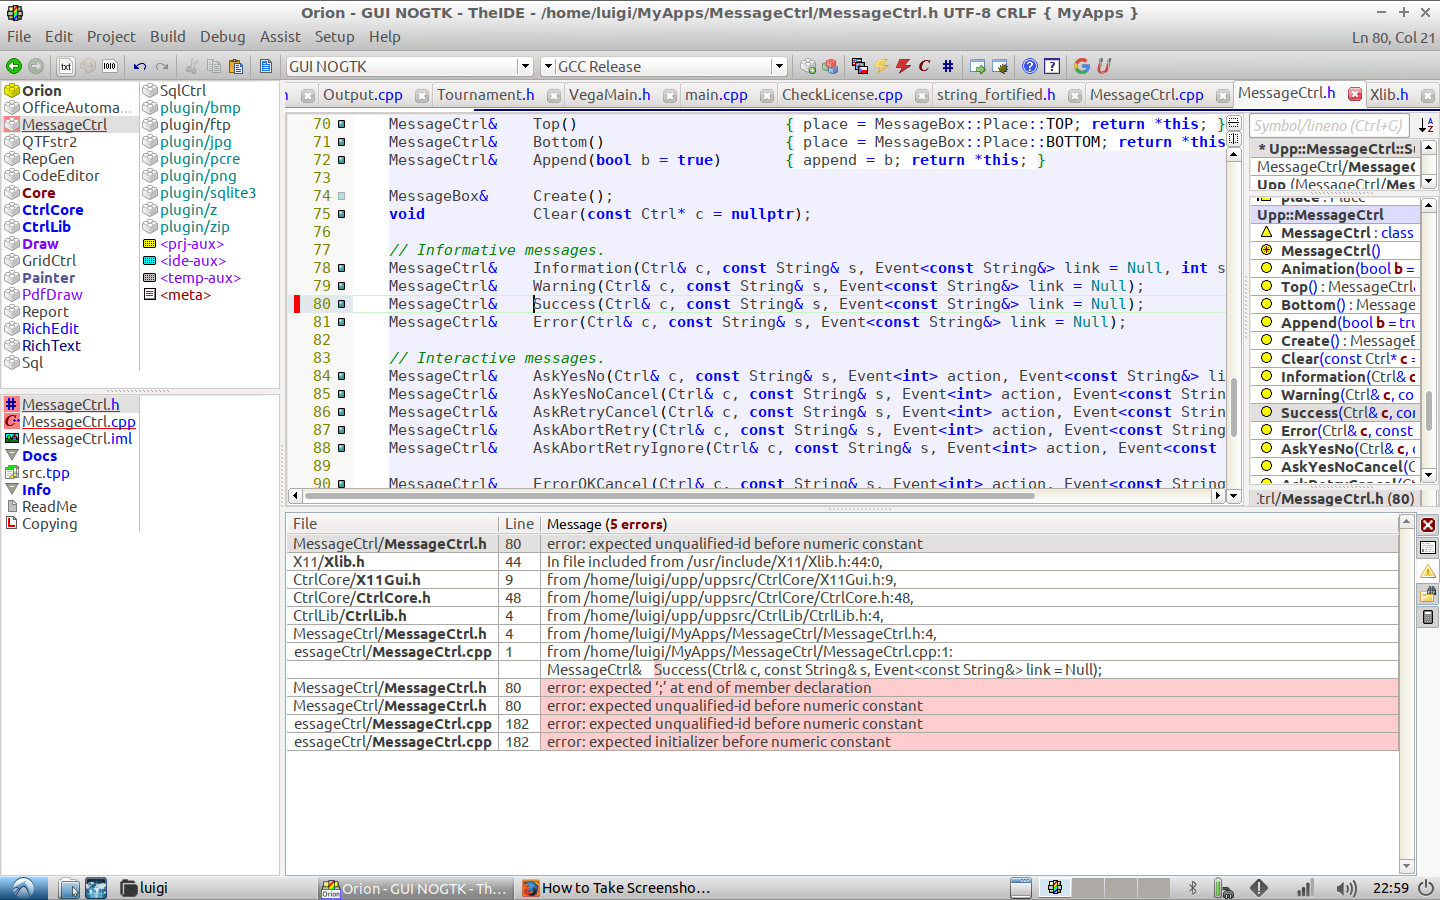
Task: Open the Google search G icon
Action: click(x=1081, y=66)
